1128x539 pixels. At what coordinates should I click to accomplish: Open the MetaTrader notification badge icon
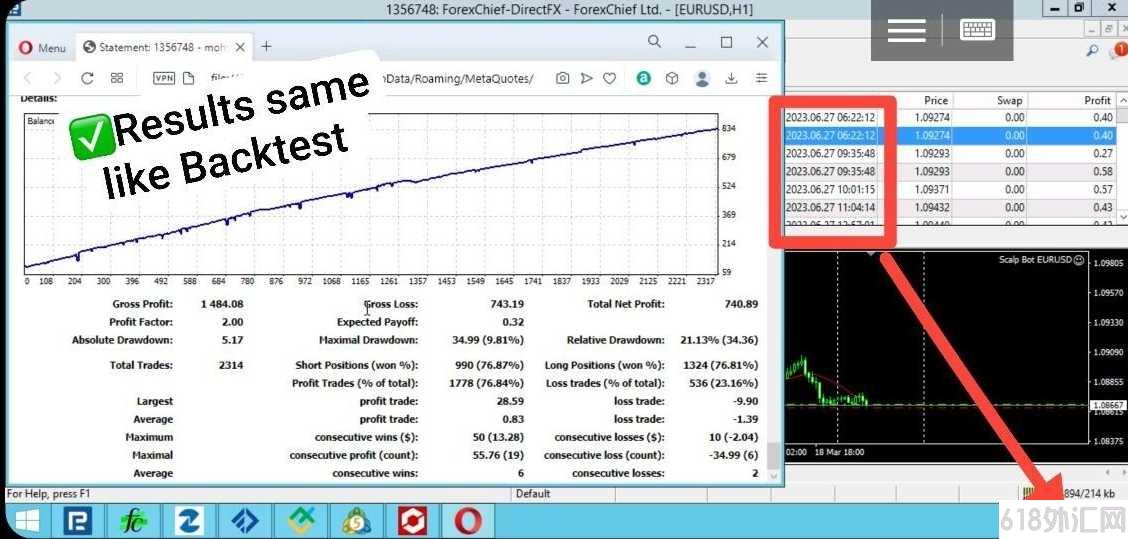coord(1119,50)
